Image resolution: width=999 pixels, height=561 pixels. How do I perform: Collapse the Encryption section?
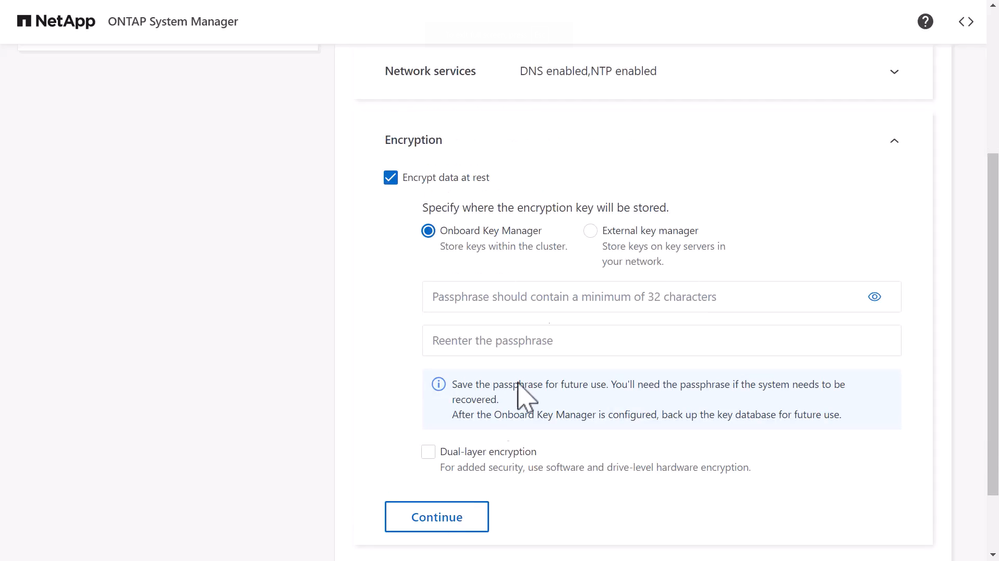[x=894, y=141]
